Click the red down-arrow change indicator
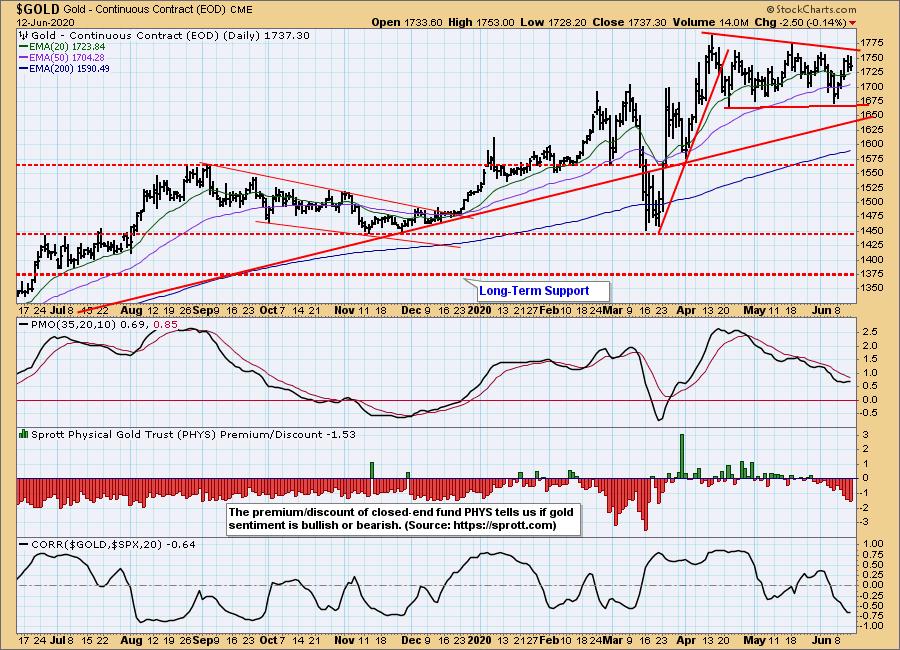The width and height of the screenshot is (900, 650). point(852,23)
